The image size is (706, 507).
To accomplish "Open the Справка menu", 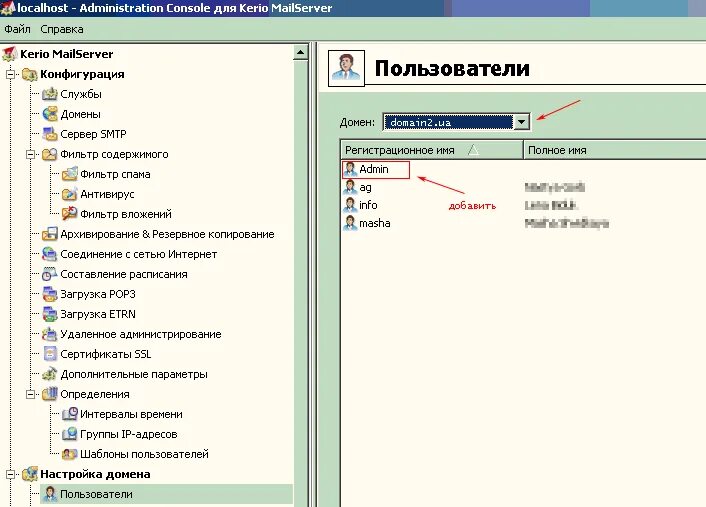I will 62,29.
